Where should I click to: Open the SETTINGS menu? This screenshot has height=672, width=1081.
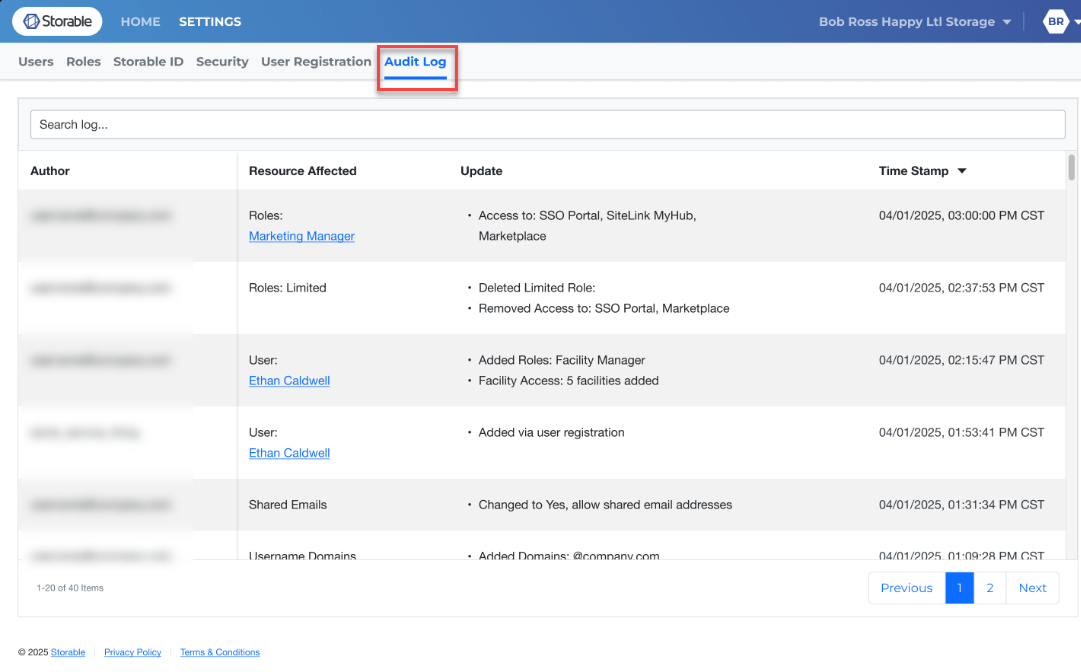coord(210,21)
